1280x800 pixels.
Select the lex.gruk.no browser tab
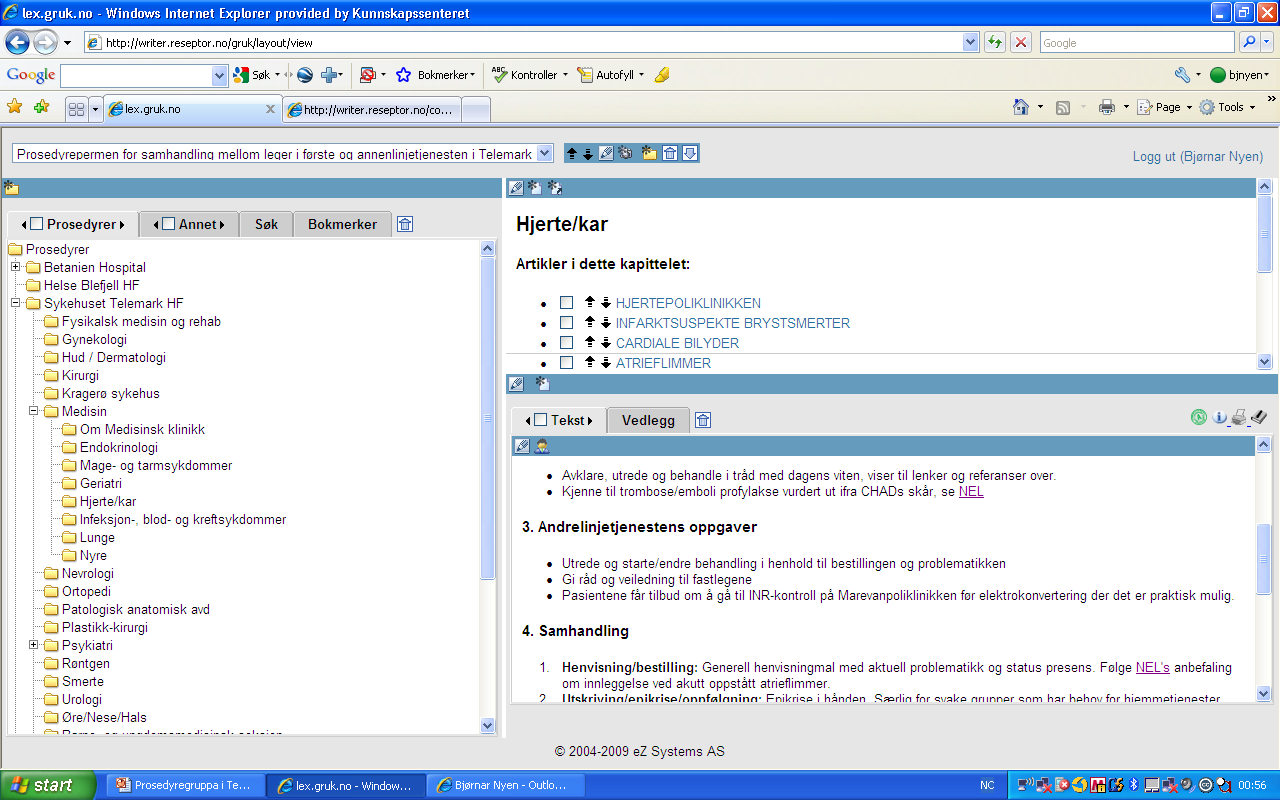click(x=192, y=109)
